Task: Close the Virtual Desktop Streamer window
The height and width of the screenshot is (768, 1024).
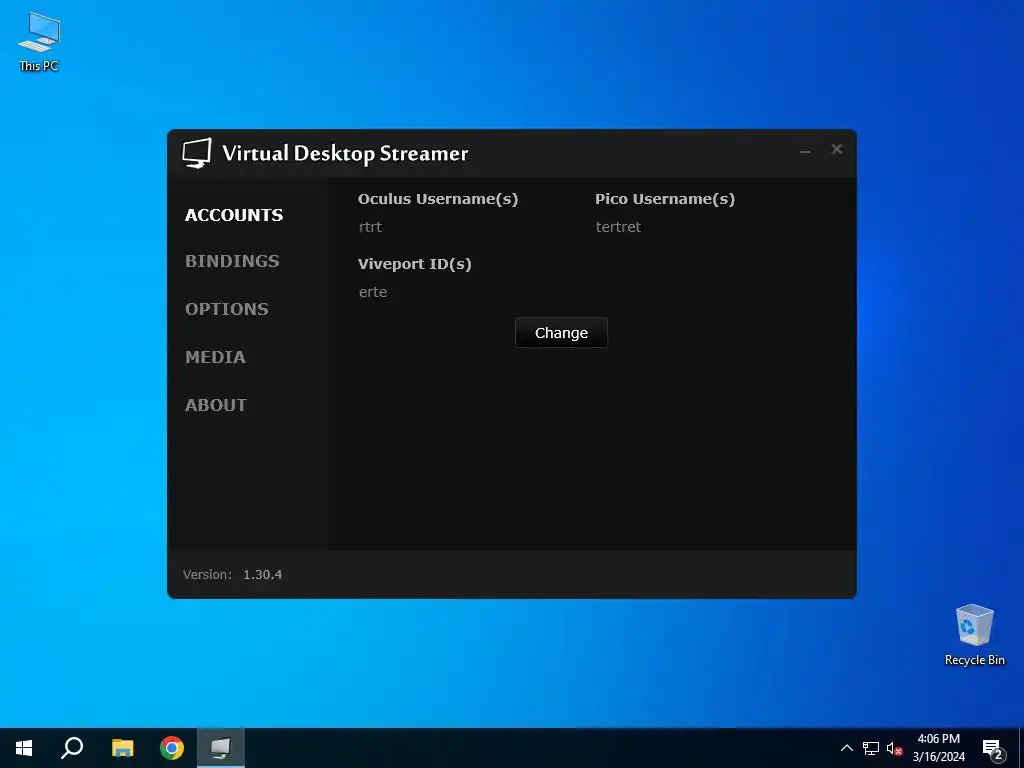Action: pyautogui.click(x=837, y=150)
